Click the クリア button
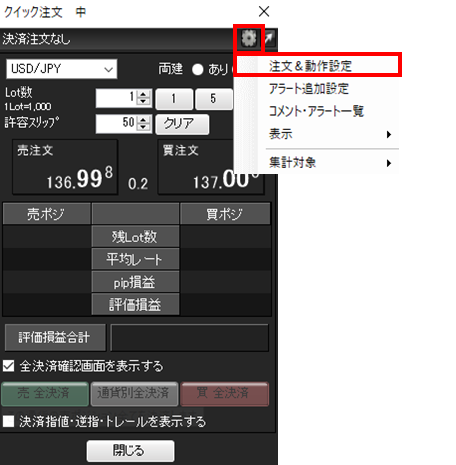This screenshot has height=465, width=456. 182,124
